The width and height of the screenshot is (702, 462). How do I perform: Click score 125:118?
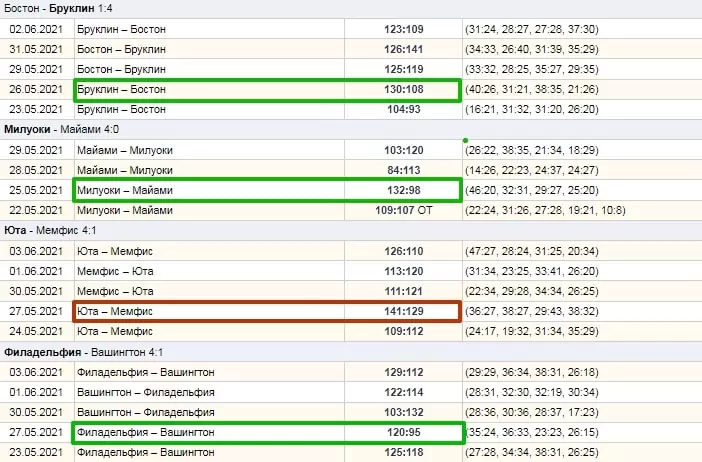pyautogui.click(x=403, y=452)
